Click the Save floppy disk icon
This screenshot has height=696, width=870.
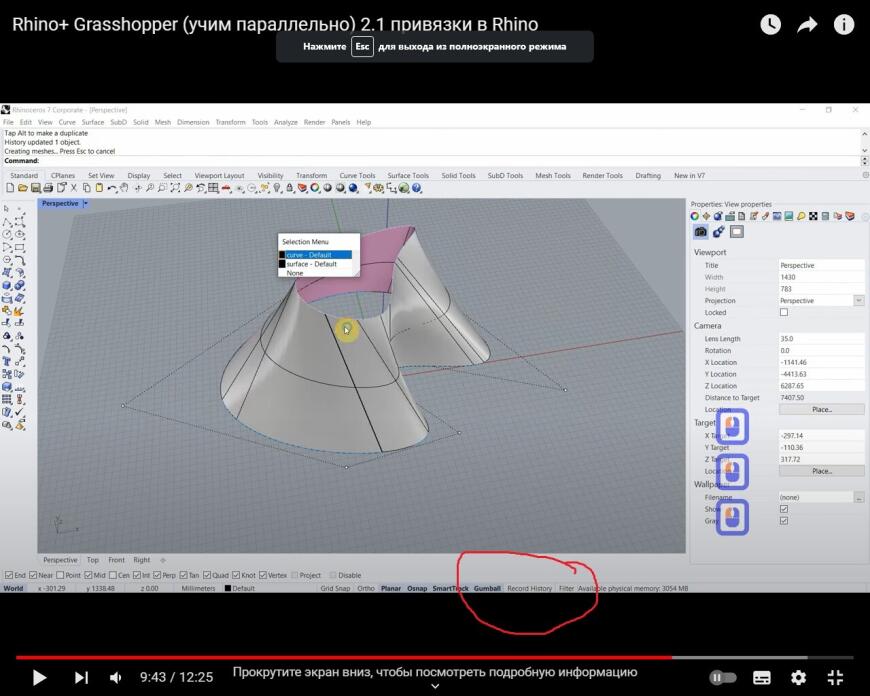coord(36,188)
